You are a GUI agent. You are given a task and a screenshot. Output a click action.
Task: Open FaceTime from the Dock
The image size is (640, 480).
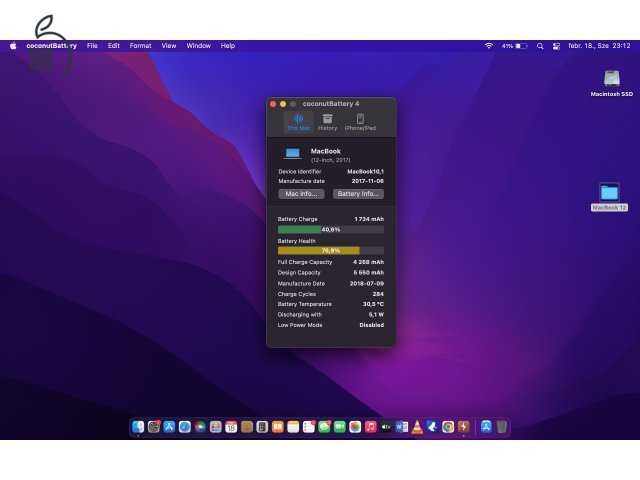[340, 427]
